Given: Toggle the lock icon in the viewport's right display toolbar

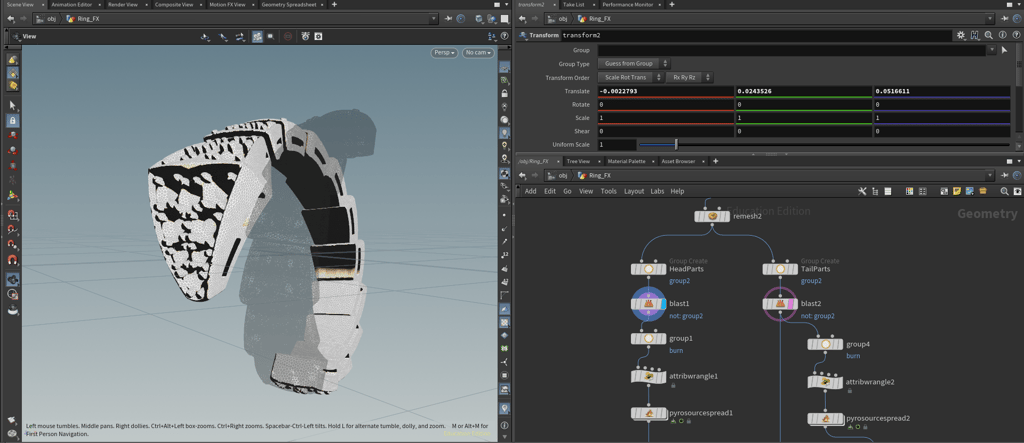Looking at the screenshot, I should (x=505, y=93).
